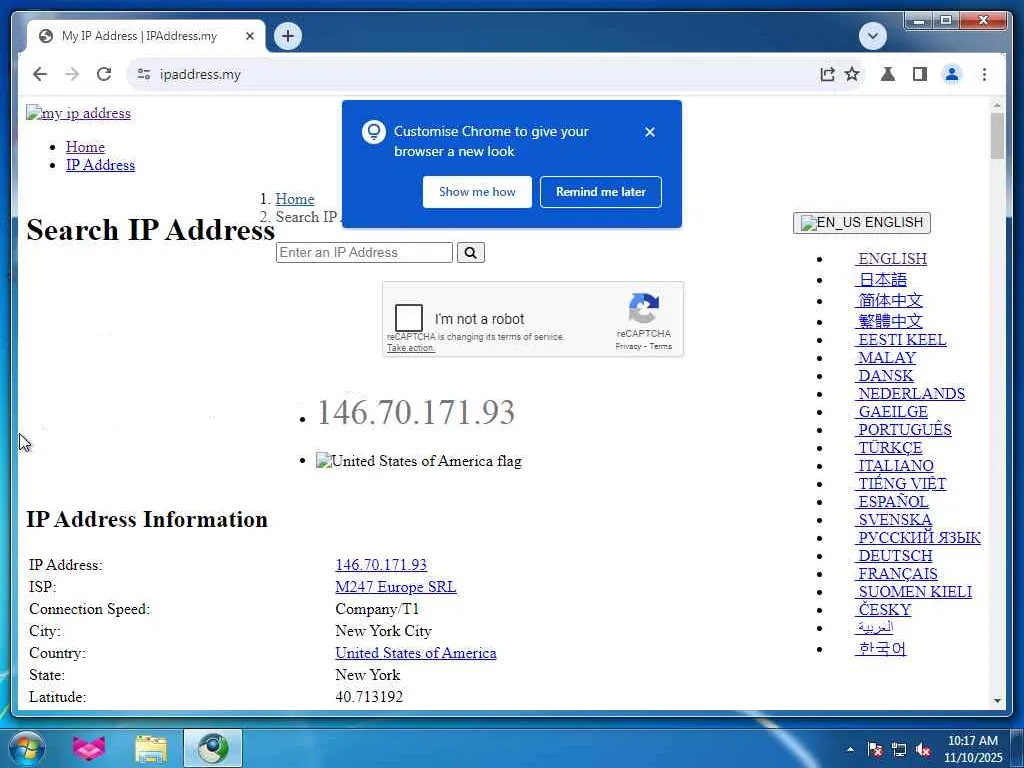Open the reCAPTCHA Privacy link
This screenshot has width=1024, height=768.
point(628,347)
